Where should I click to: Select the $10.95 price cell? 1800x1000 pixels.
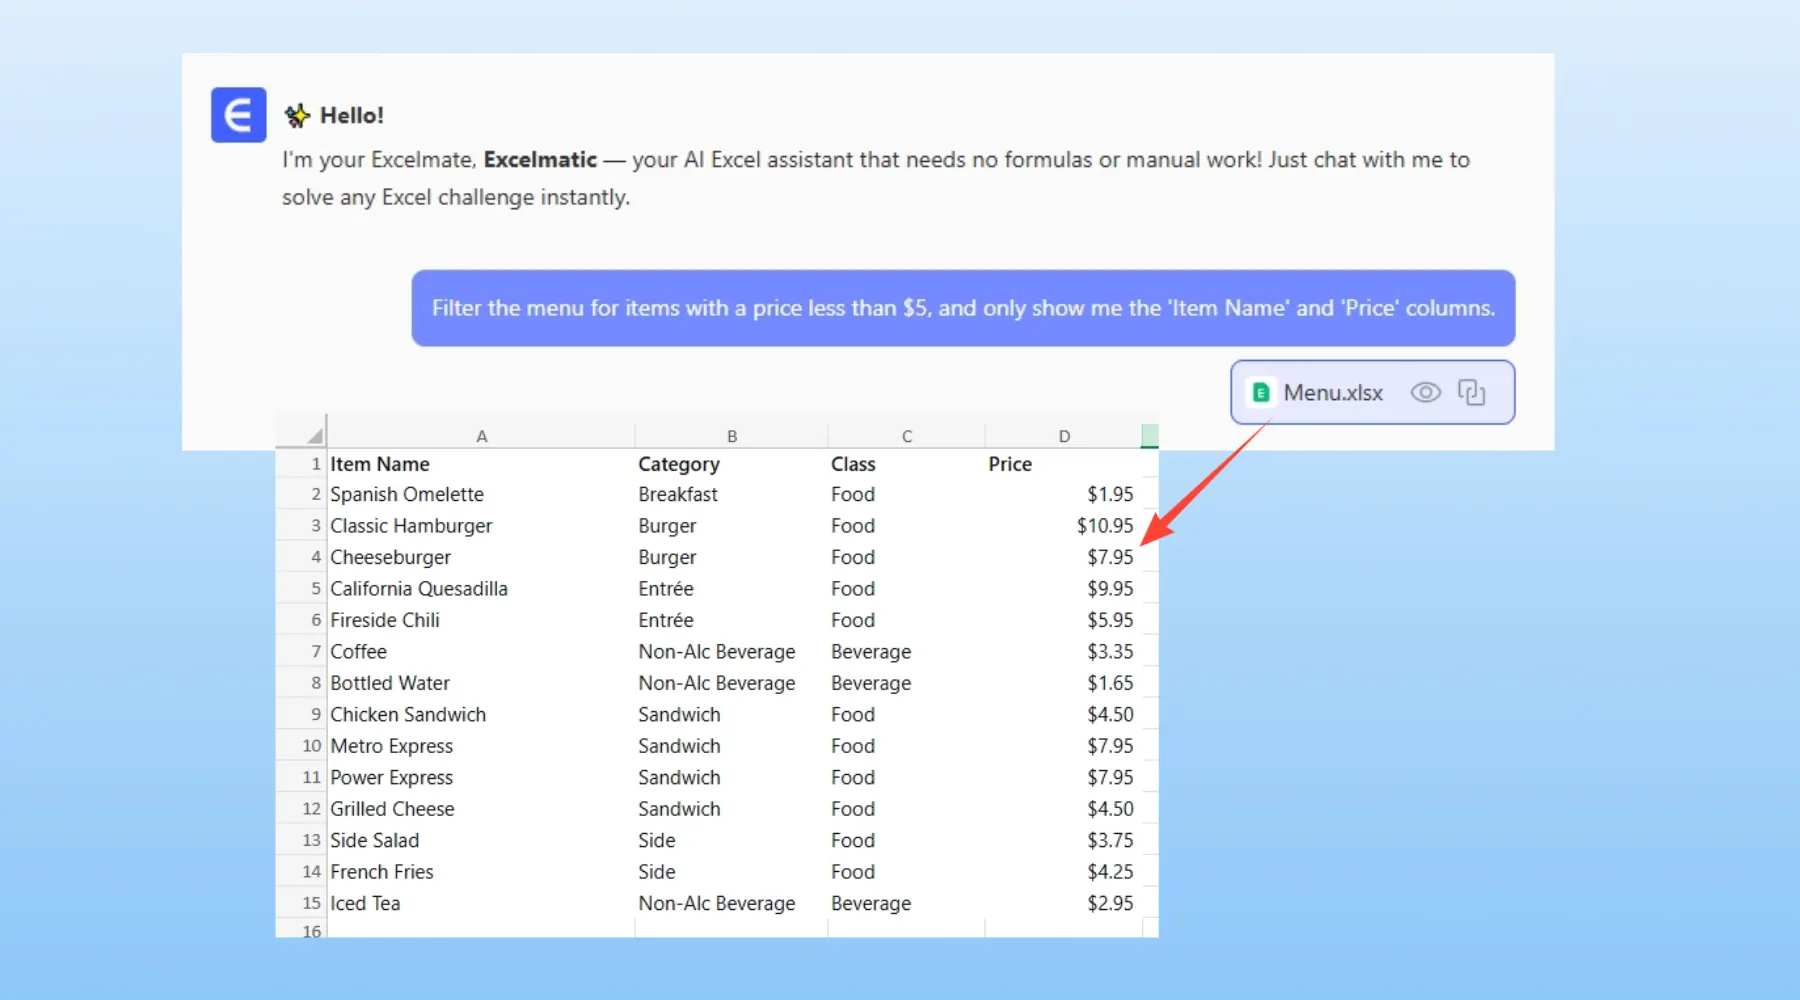coord(1104,526)
